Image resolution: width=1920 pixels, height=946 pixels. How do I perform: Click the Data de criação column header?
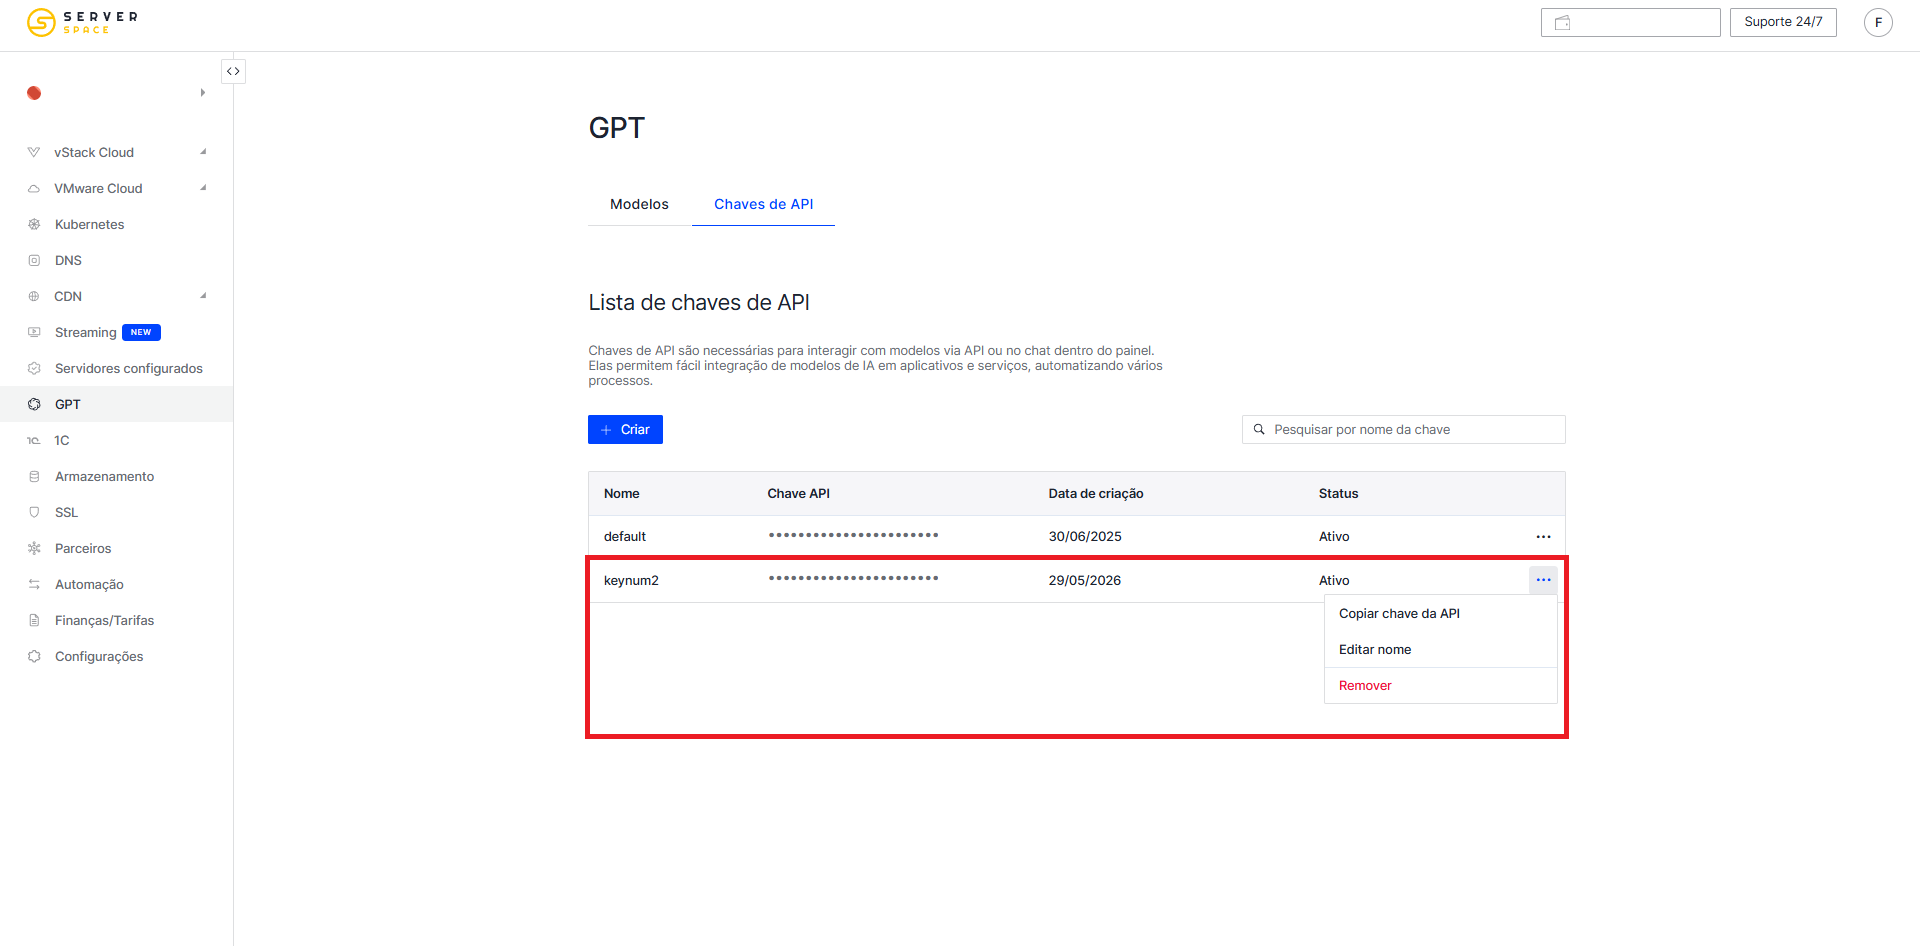click(x=1095, y=494)
